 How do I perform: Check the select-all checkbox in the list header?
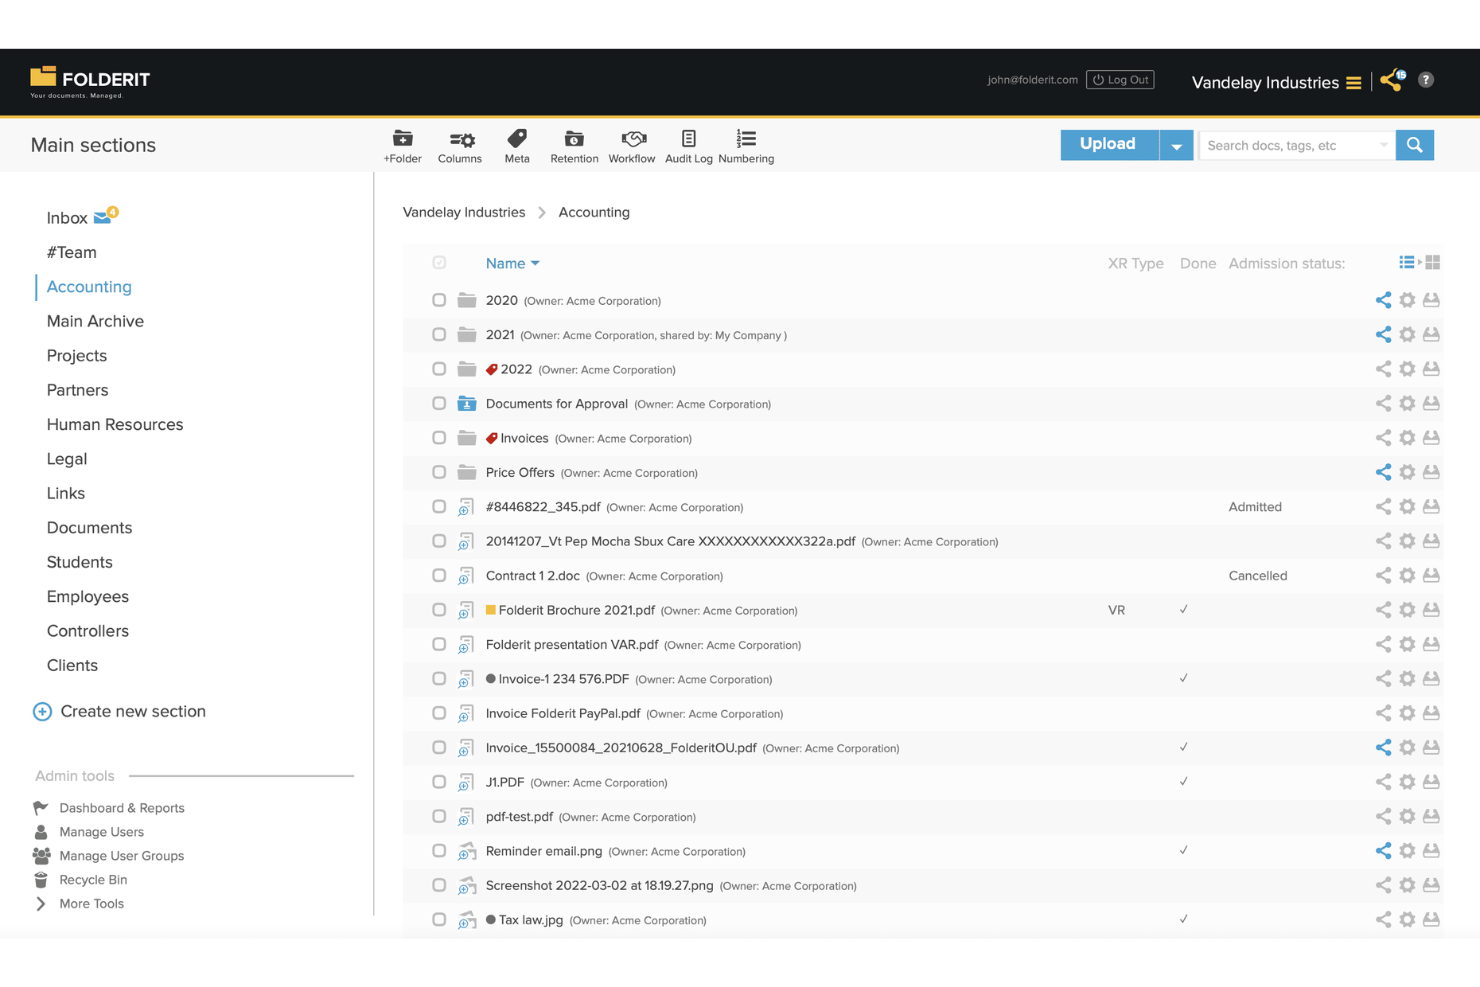(439, 262)
